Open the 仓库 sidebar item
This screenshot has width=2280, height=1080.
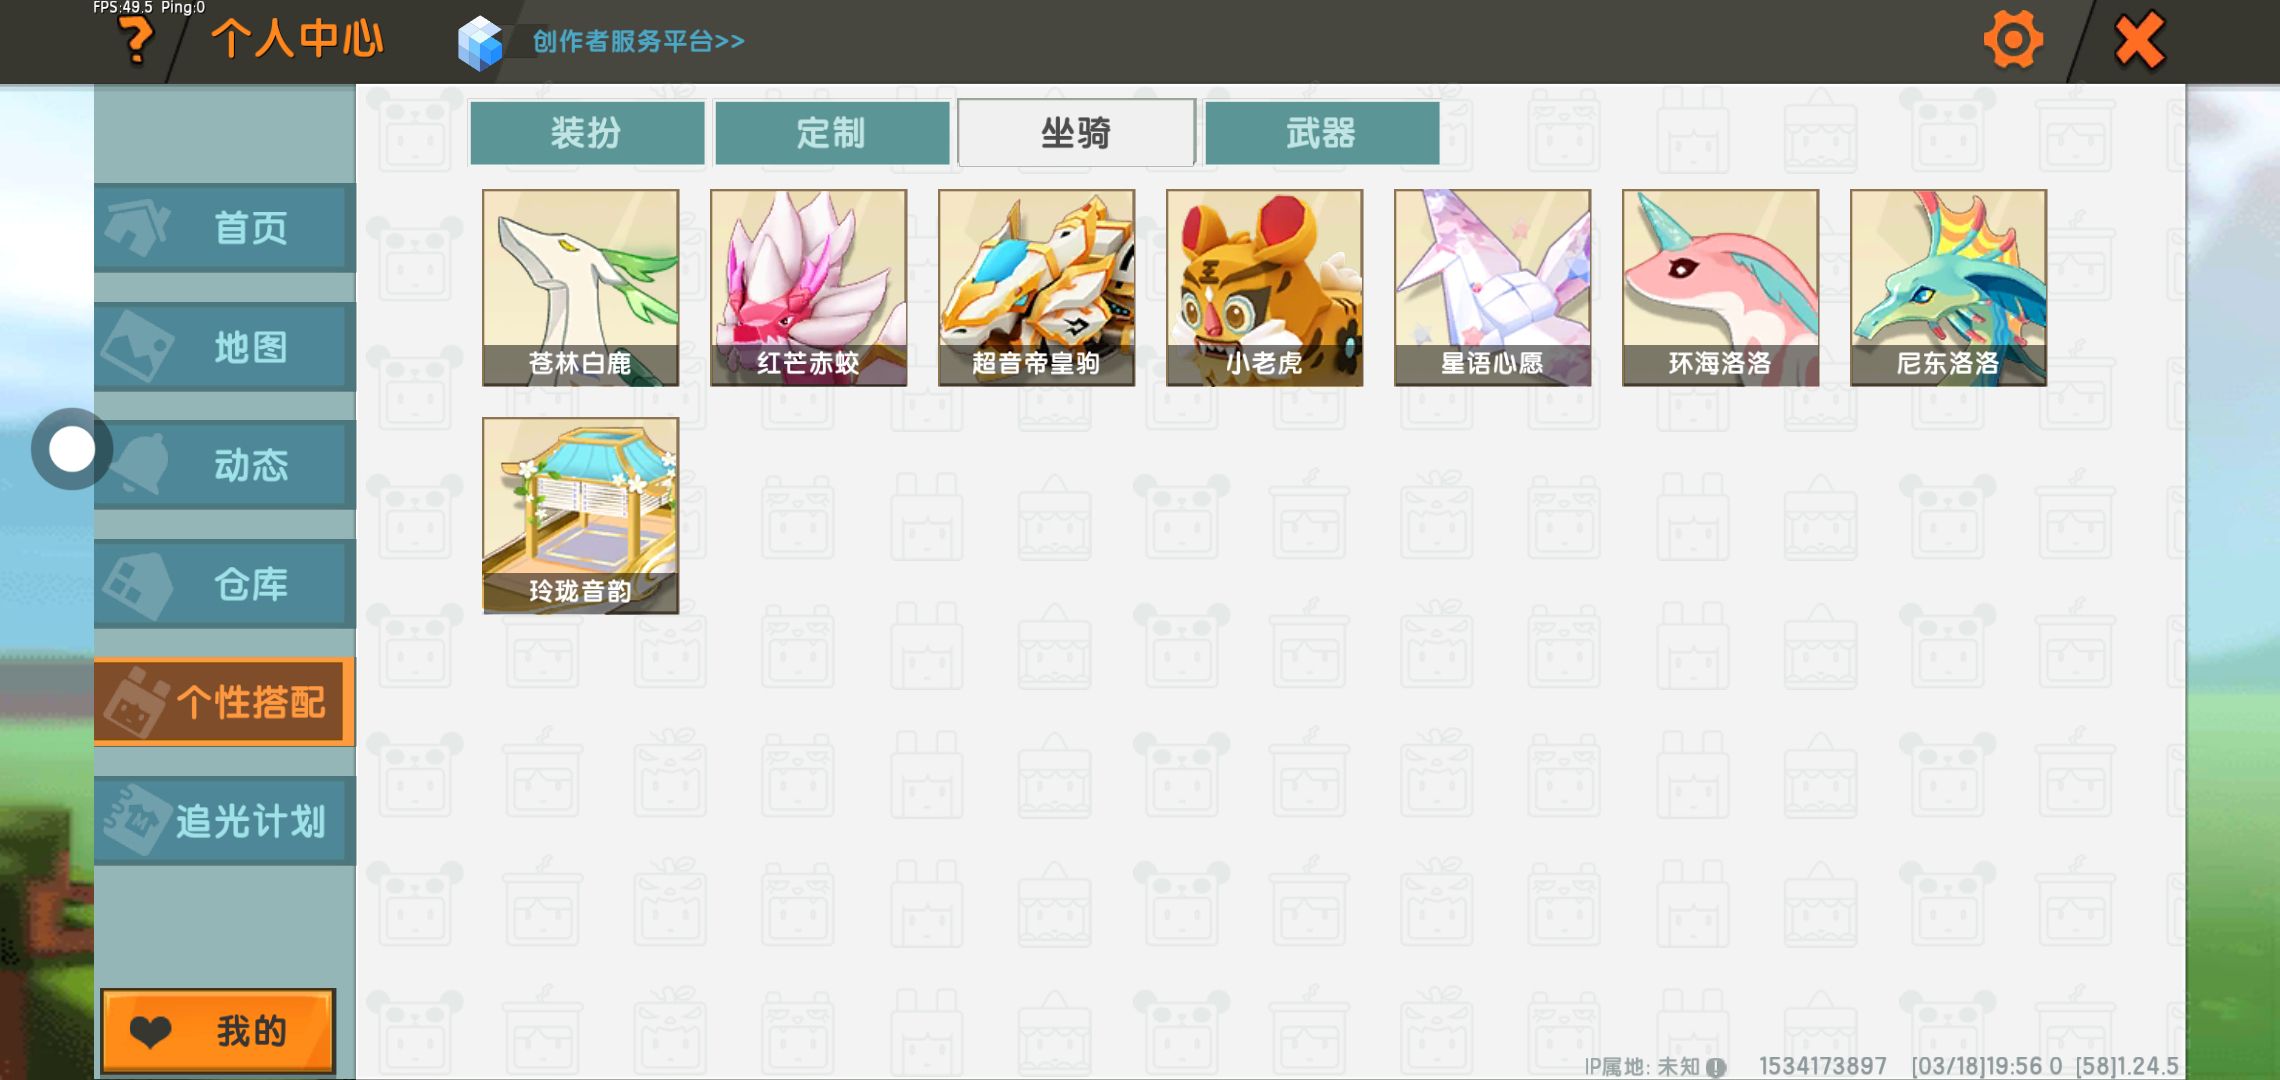coord(225,584)
